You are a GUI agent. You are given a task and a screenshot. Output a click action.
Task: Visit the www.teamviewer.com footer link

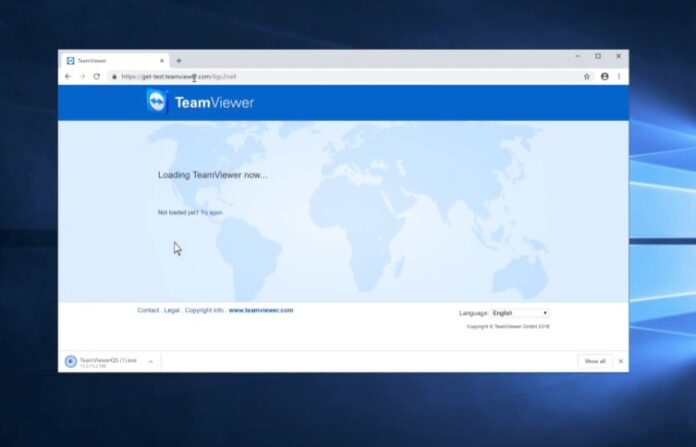click(x=261, y=310)
